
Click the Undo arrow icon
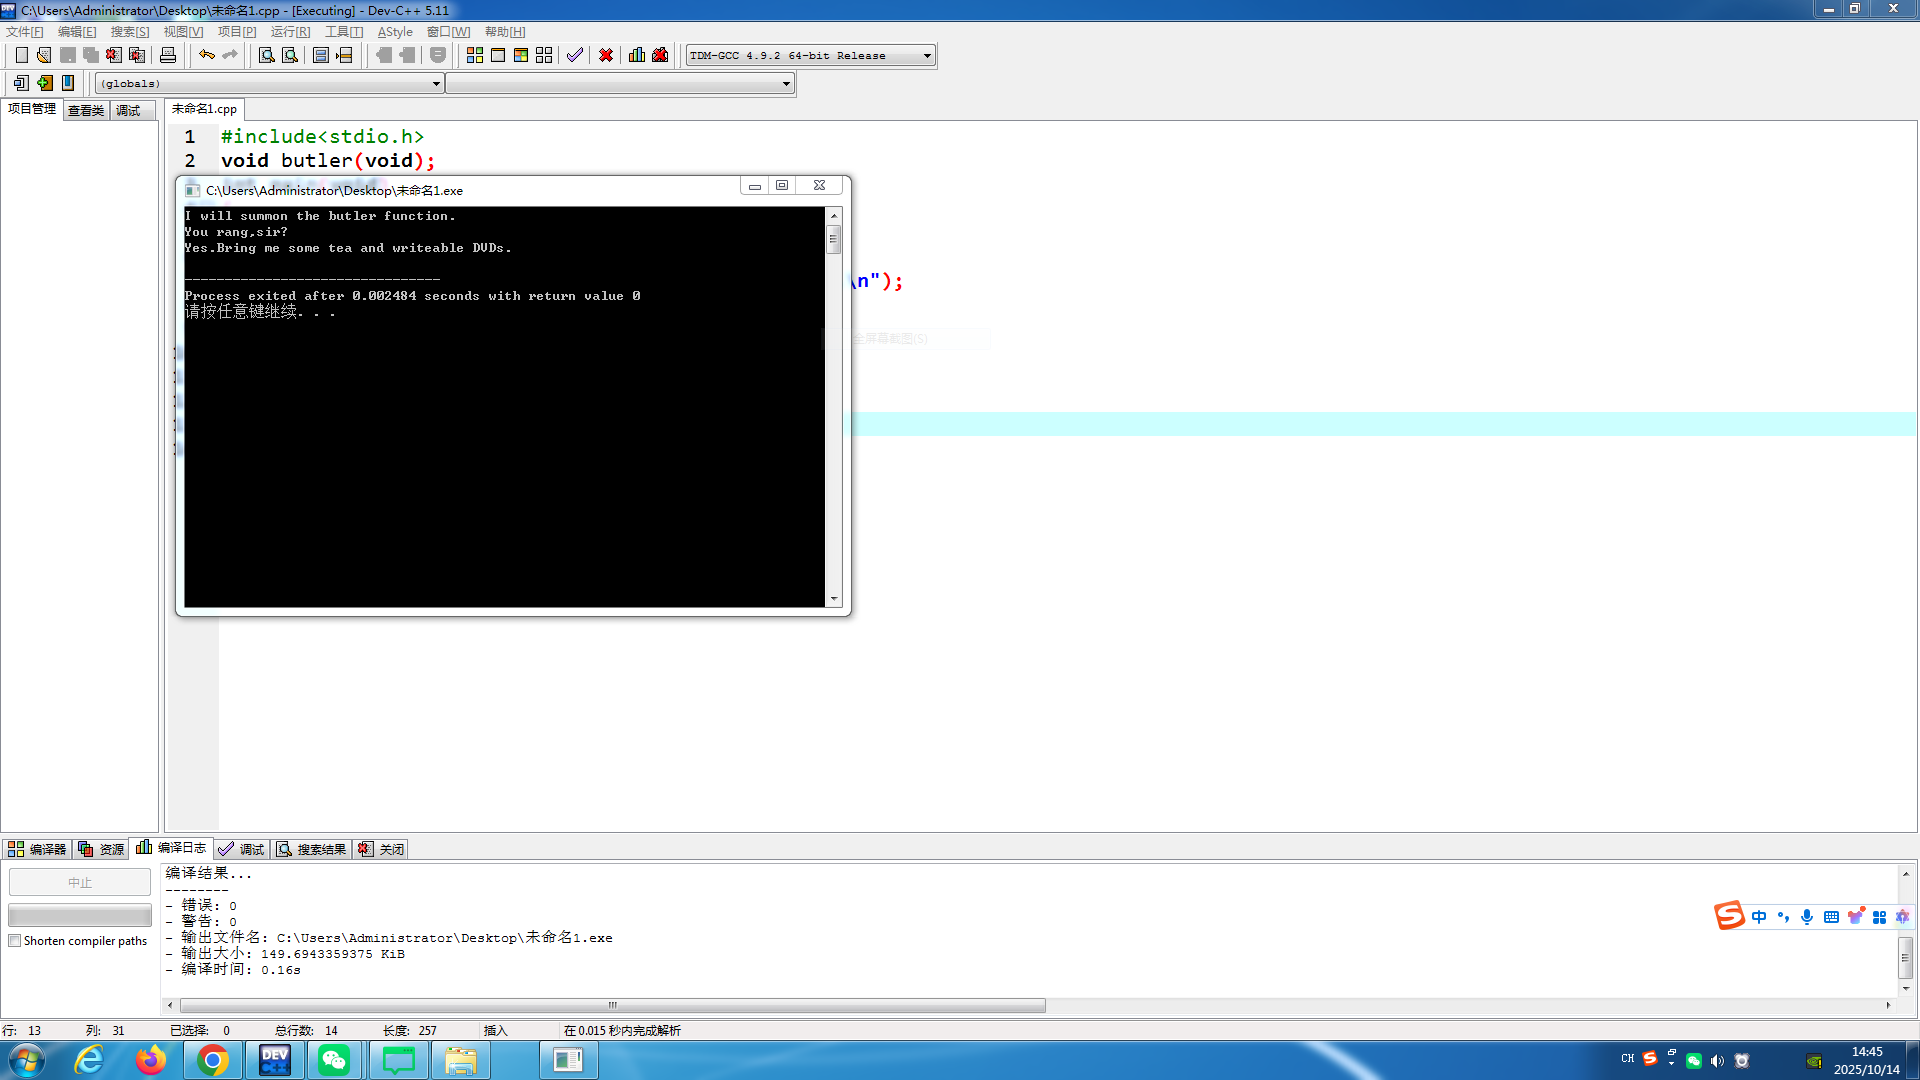[206, 55]
